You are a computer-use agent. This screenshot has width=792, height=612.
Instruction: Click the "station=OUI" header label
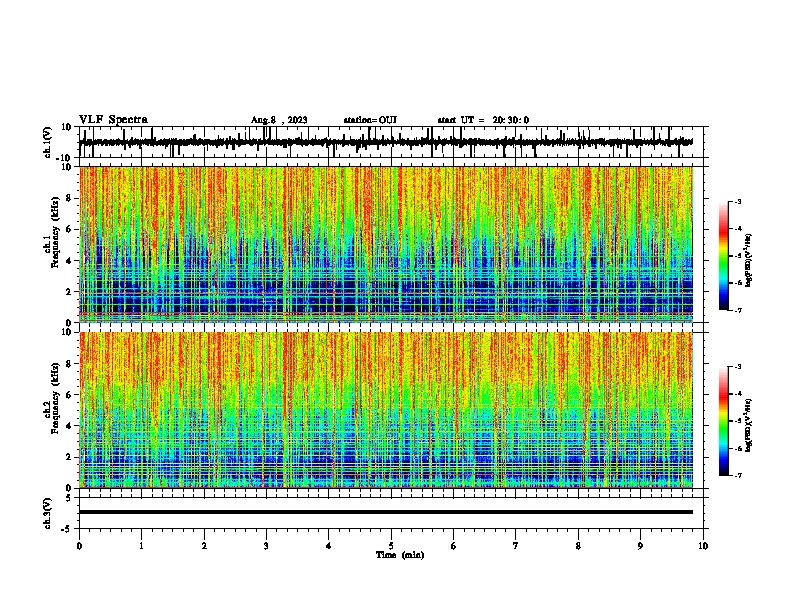[370, 120]
